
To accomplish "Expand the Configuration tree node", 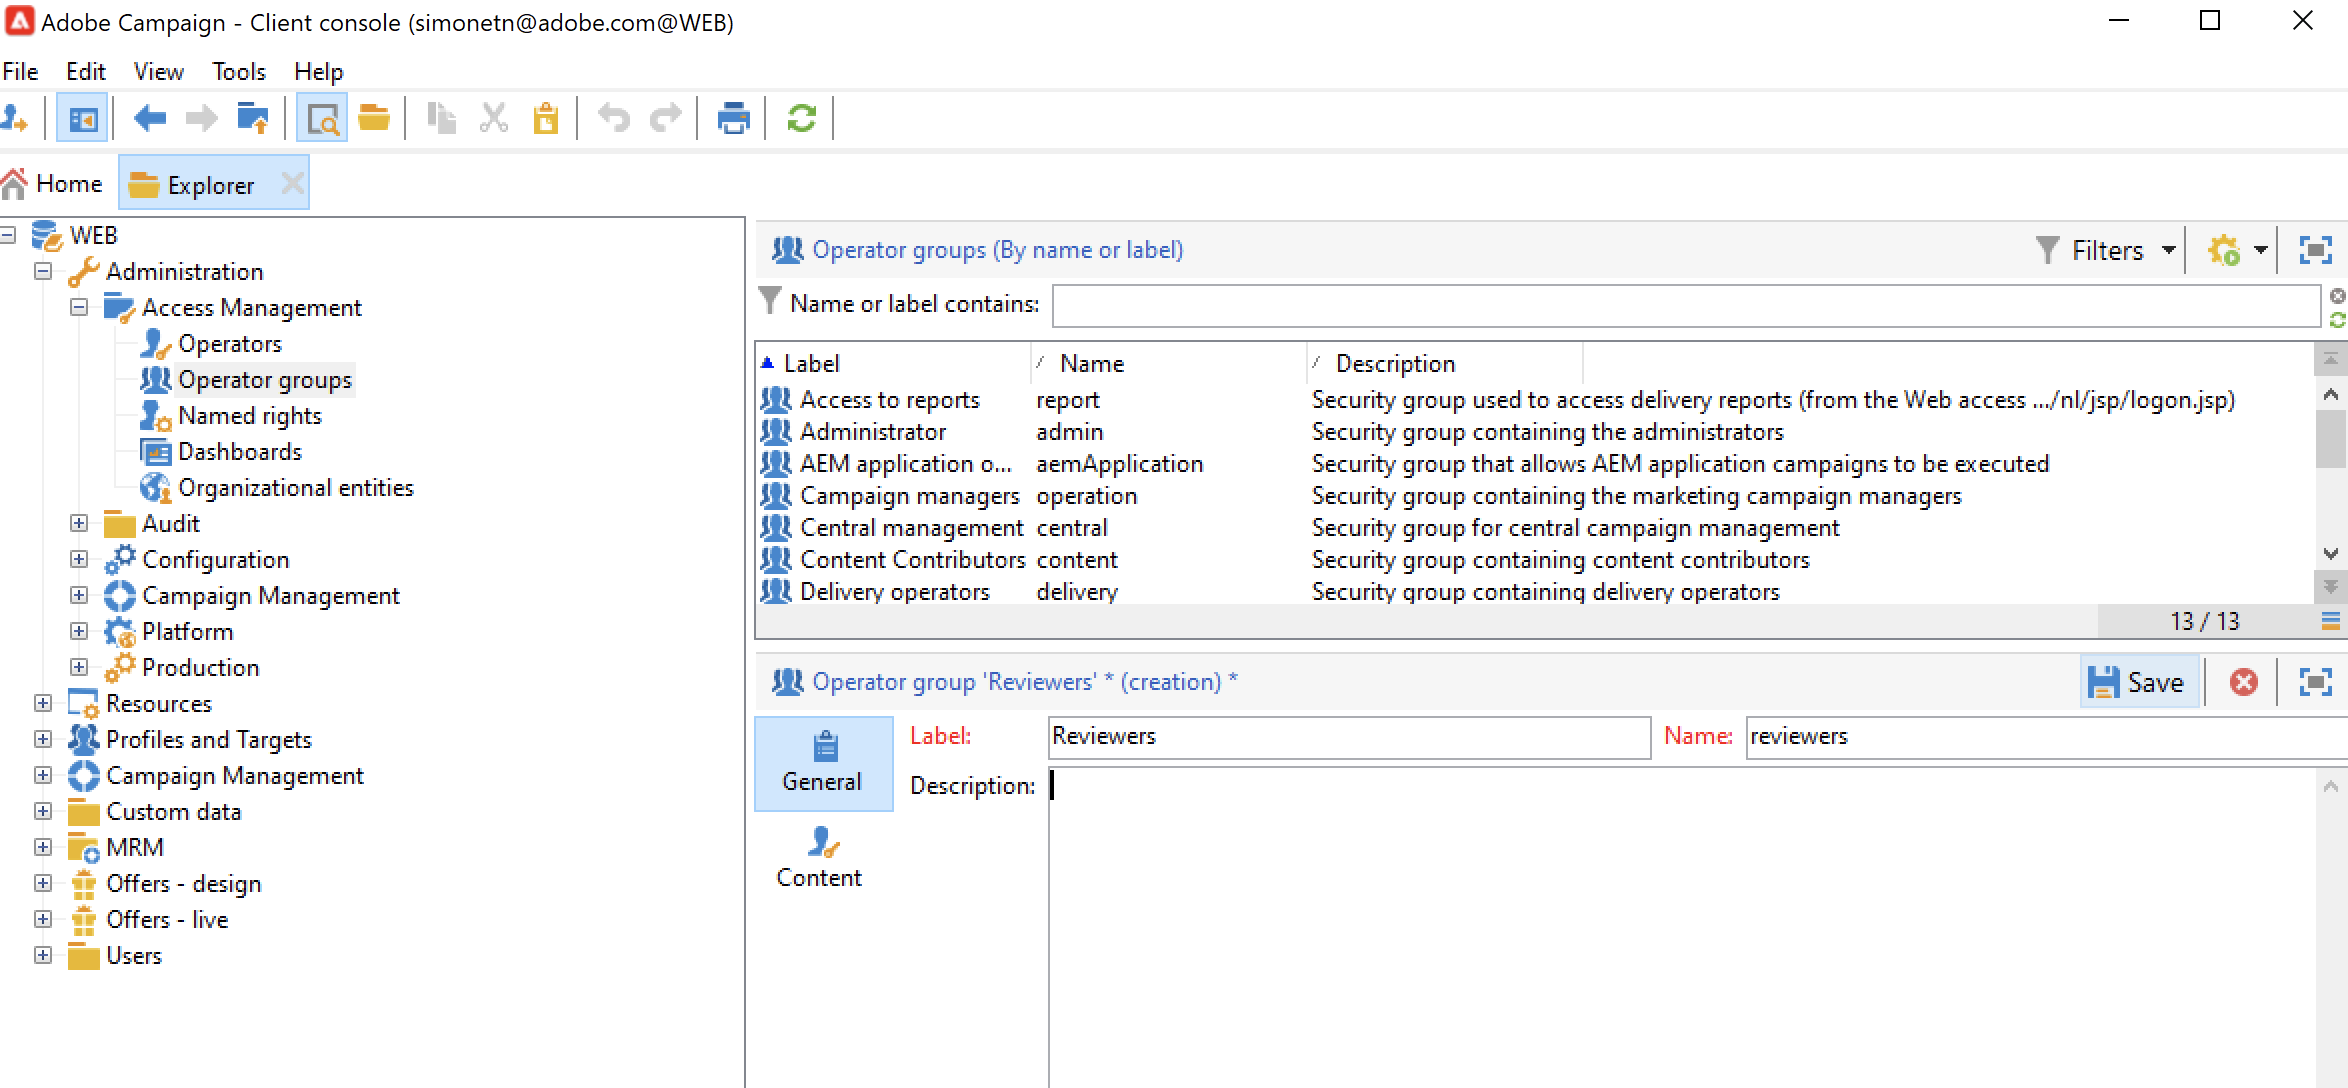I will 79,560.
